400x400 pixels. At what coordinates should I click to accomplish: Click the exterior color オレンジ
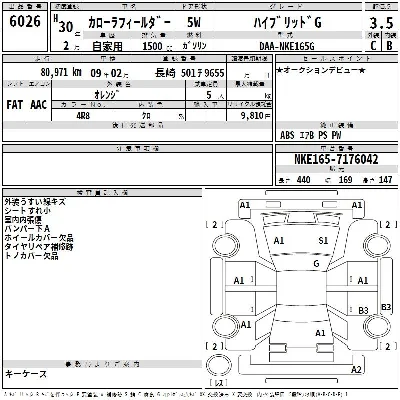[107, 95]
